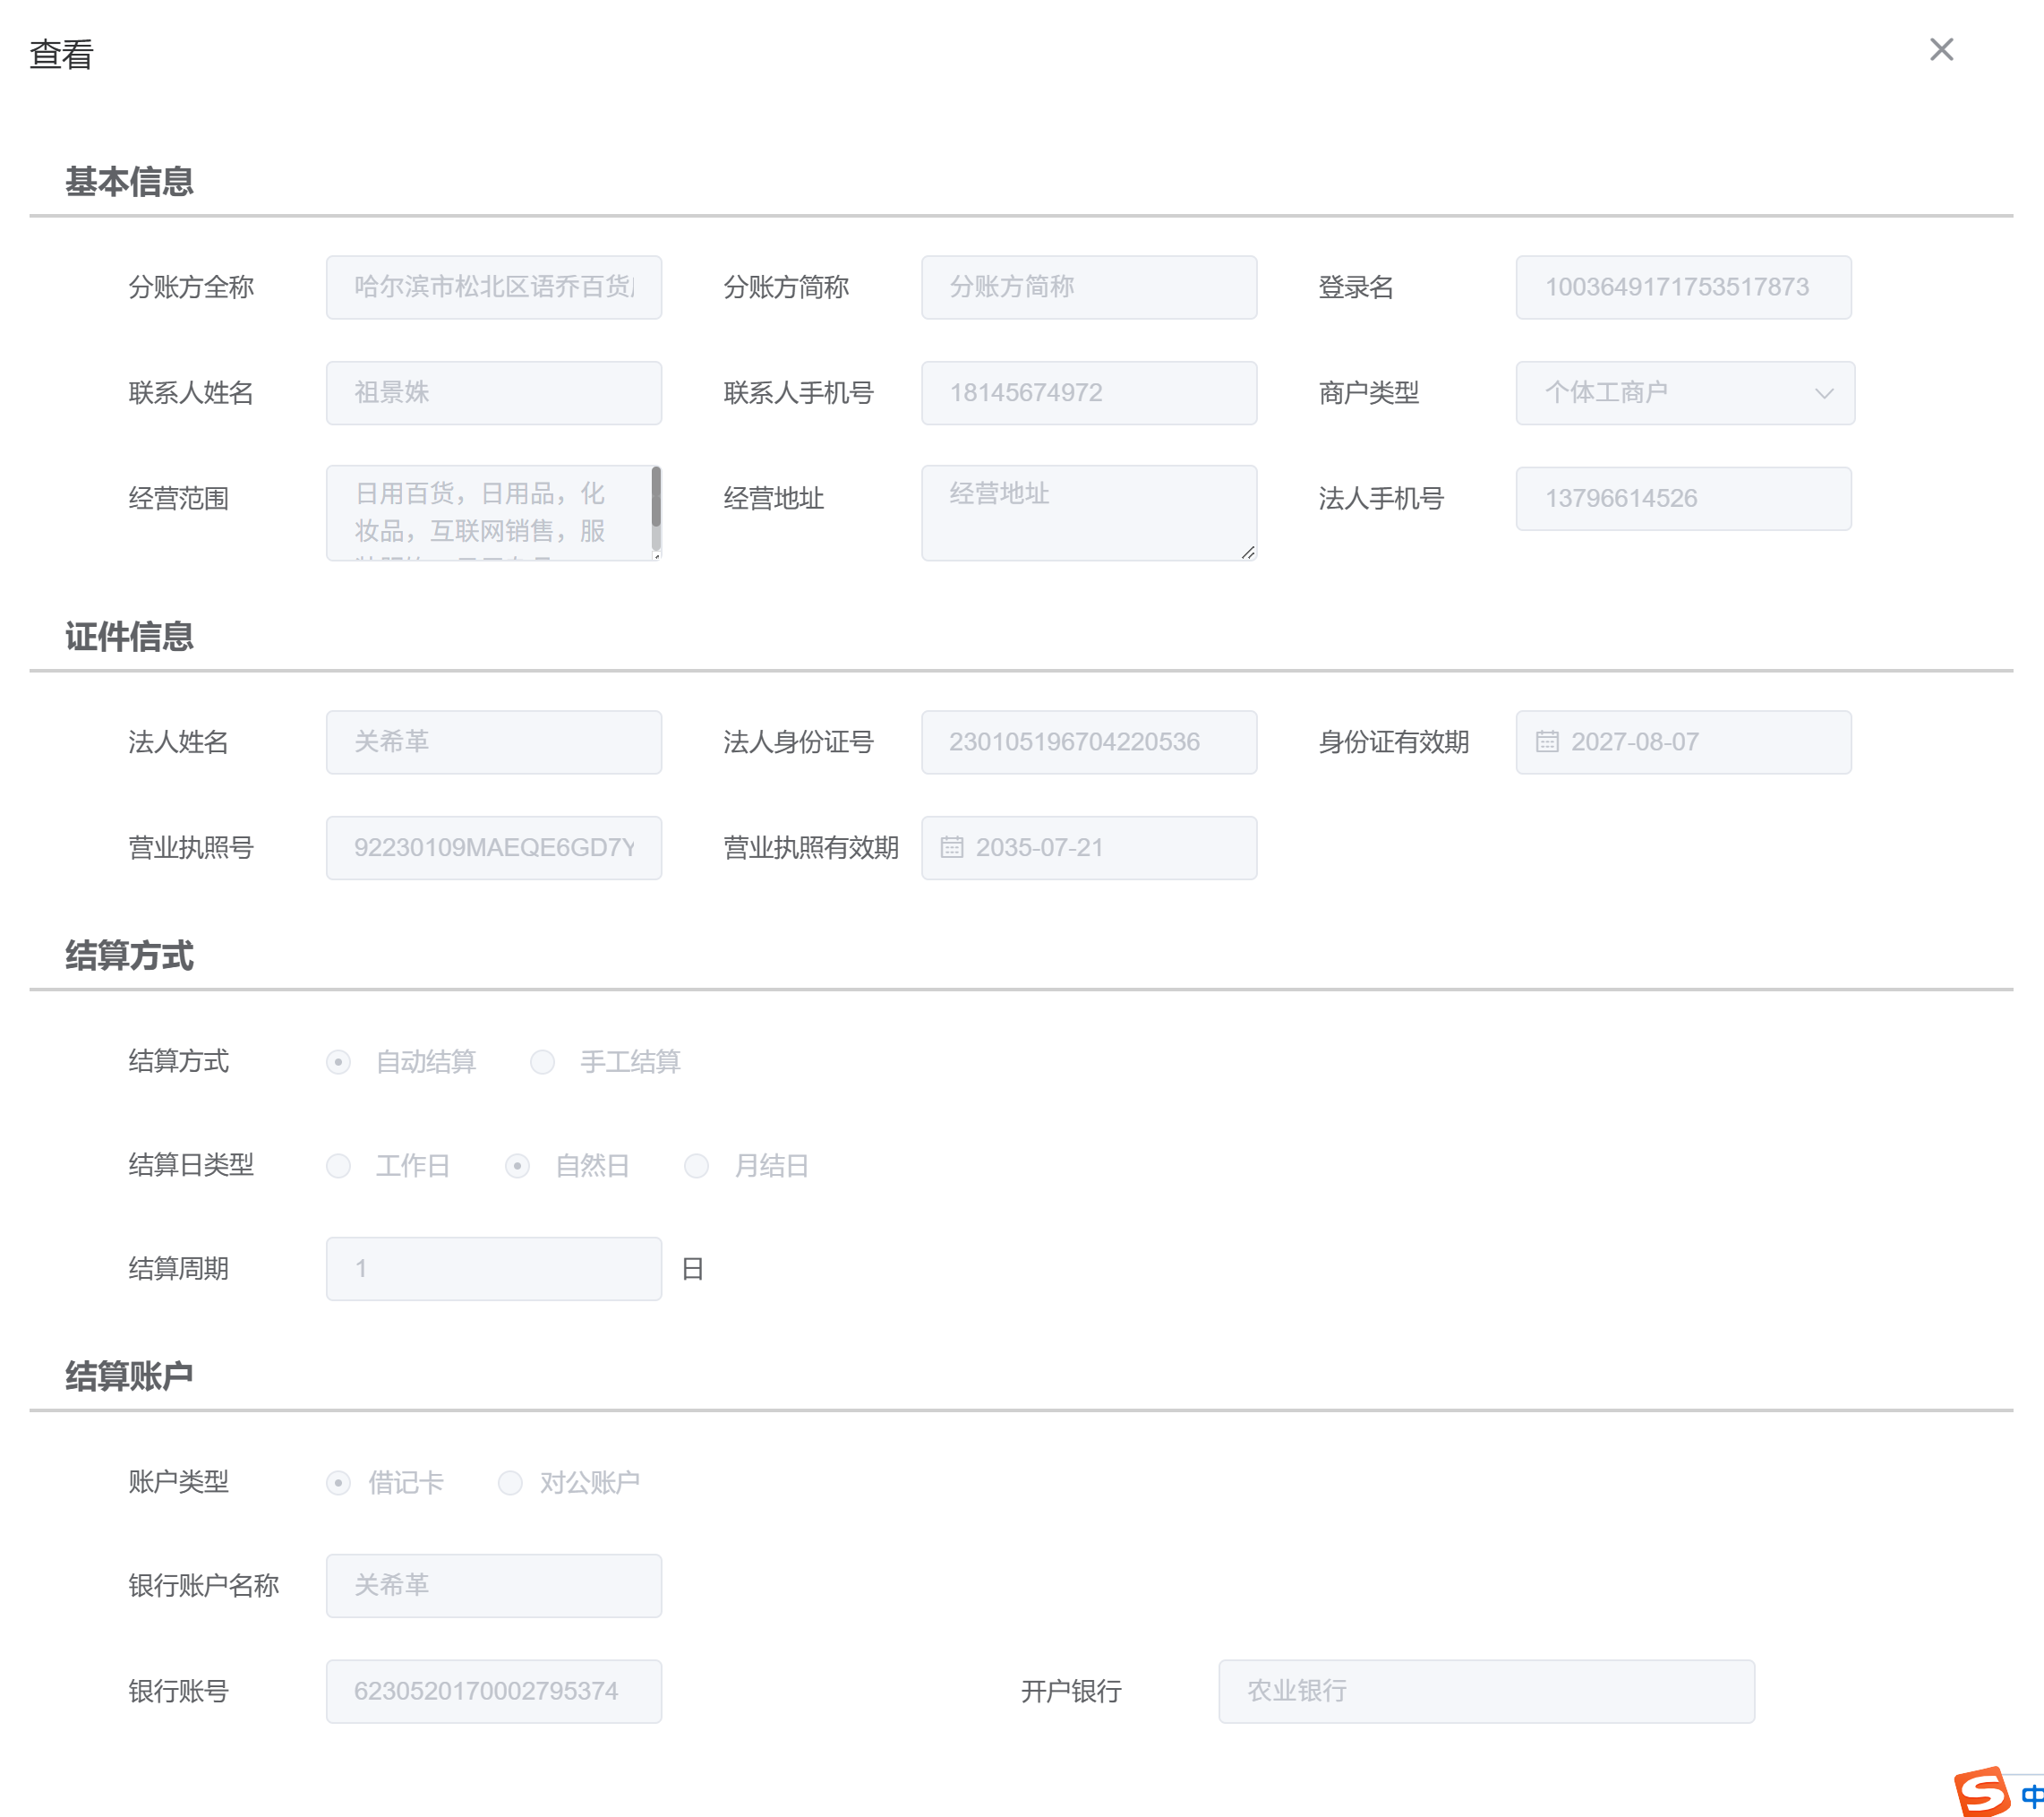2044x1817 pixels.
Task: Select the 手工结算 radio option
Action: point(542,1062)
